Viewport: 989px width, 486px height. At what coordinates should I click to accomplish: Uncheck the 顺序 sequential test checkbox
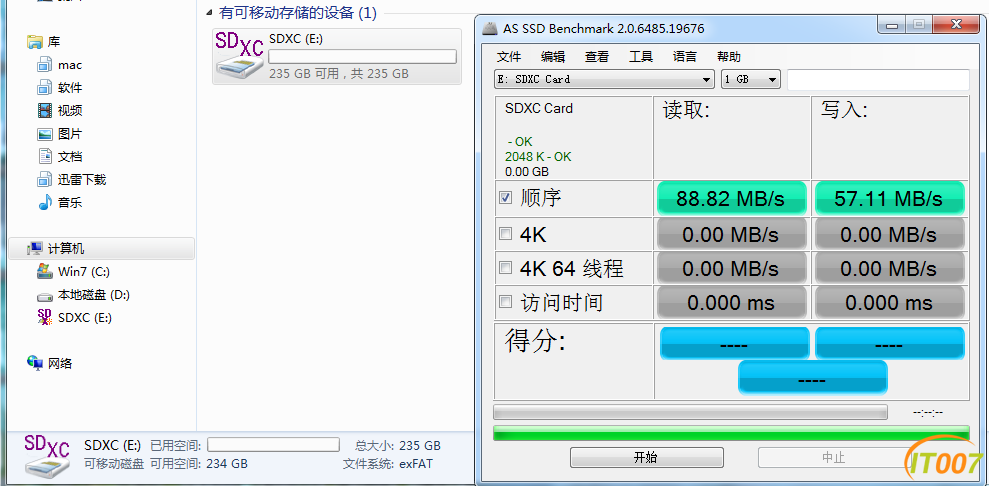click(x=505, y=198)
